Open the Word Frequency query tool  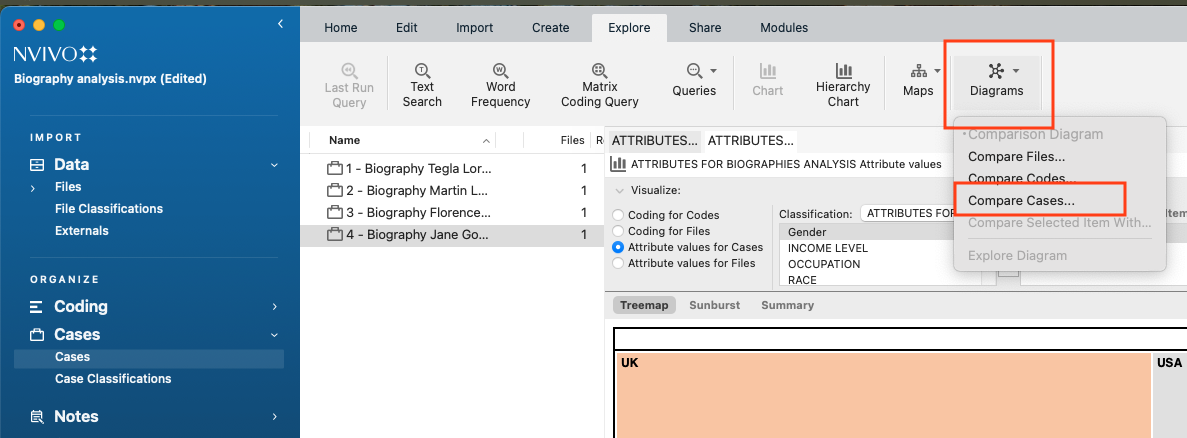click(x=500, y=71)
